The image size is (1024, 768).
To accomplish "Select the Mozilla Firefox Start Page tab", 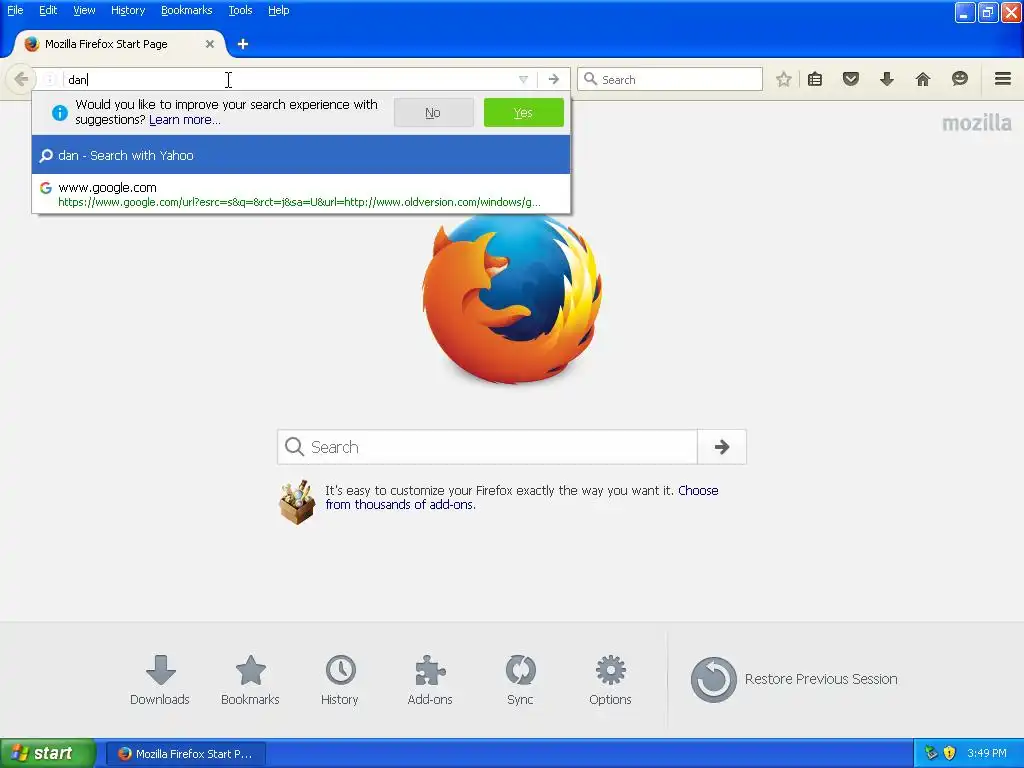I will [x=120, y=44].
